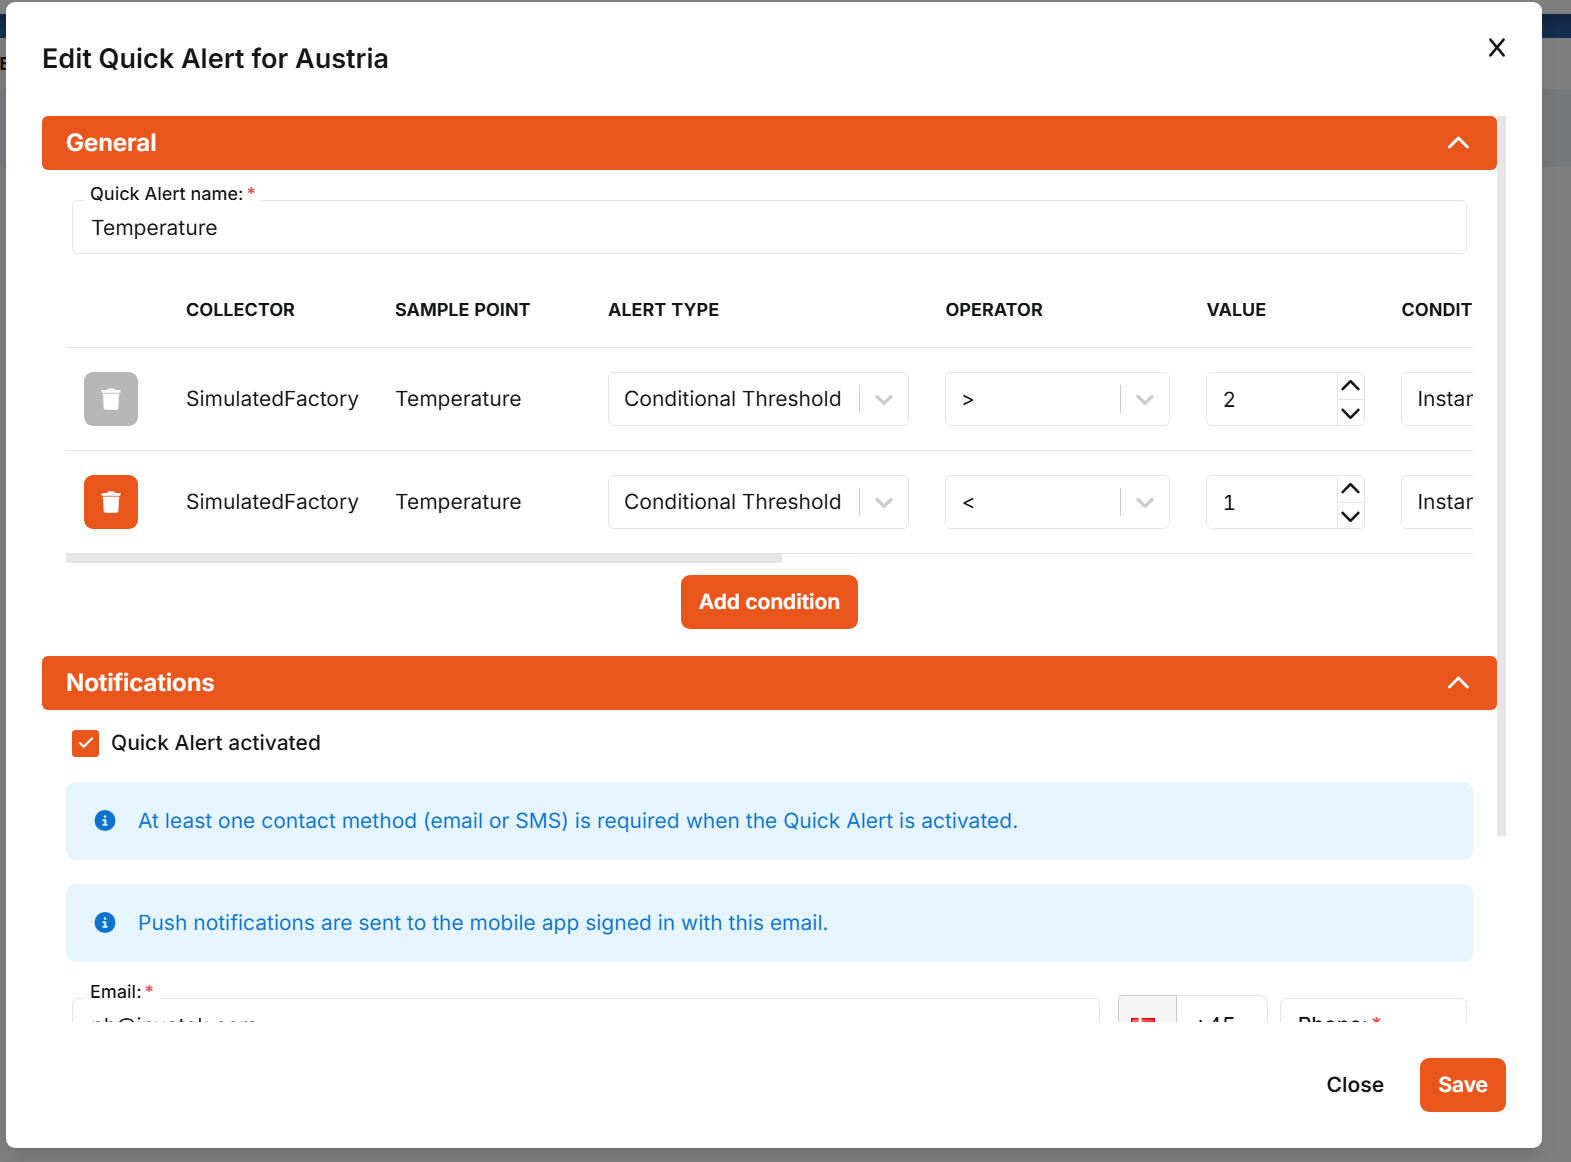Open Alert Type dropdown in the '<' row

(x=758, y=502)
